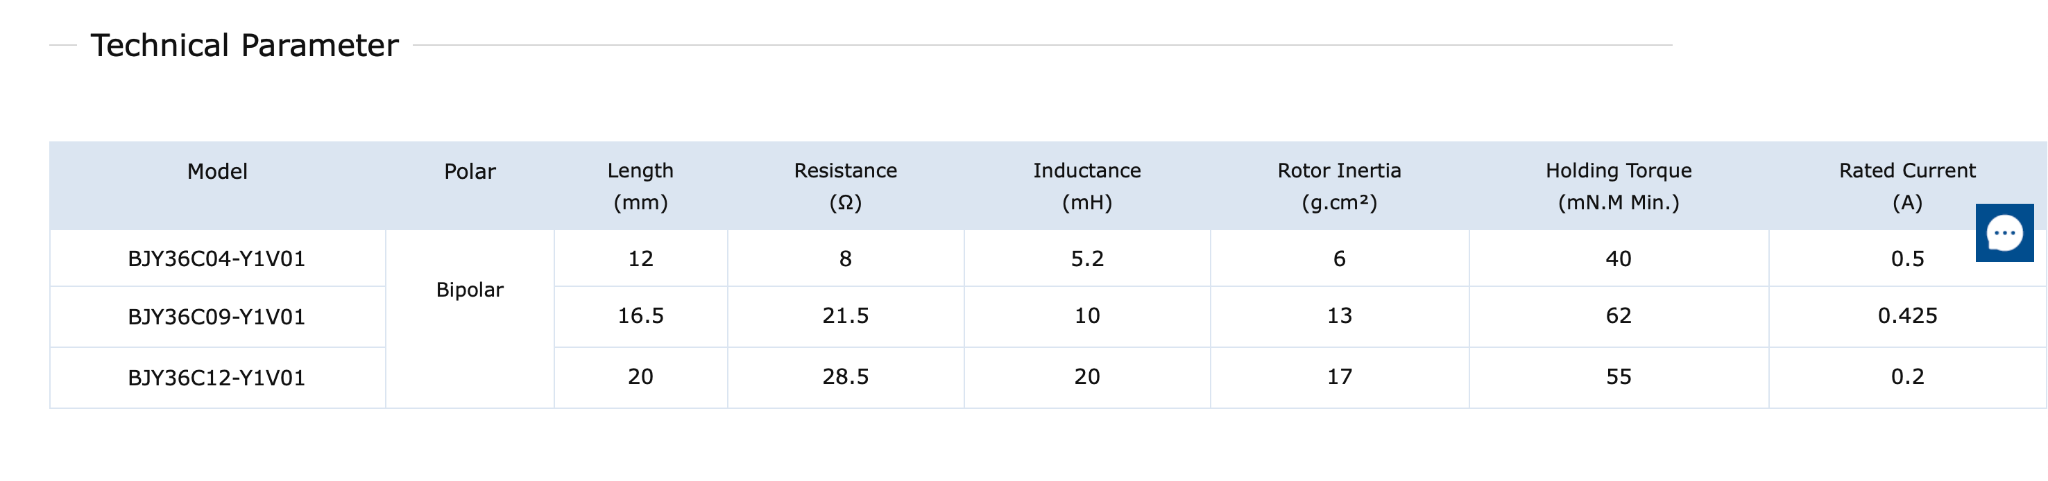Select model BJY36C09-Y1V01 cell
Viewport: 2048px width, 481px height.
(x=217, y=317)
